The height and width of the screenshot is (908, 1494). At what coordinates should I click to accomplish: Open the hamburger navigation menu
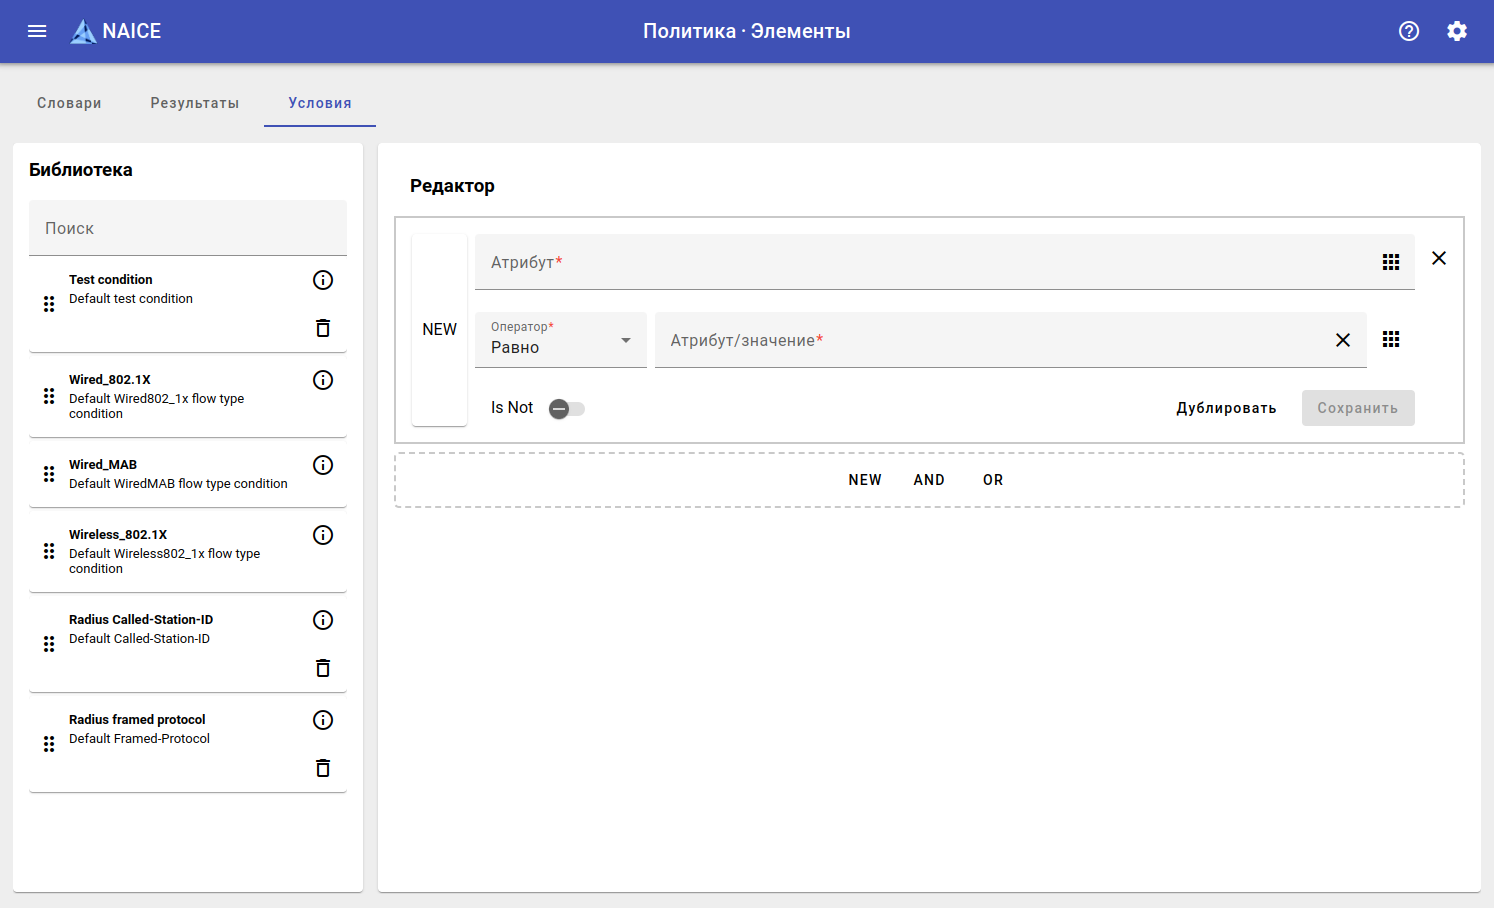coord(37,31)
